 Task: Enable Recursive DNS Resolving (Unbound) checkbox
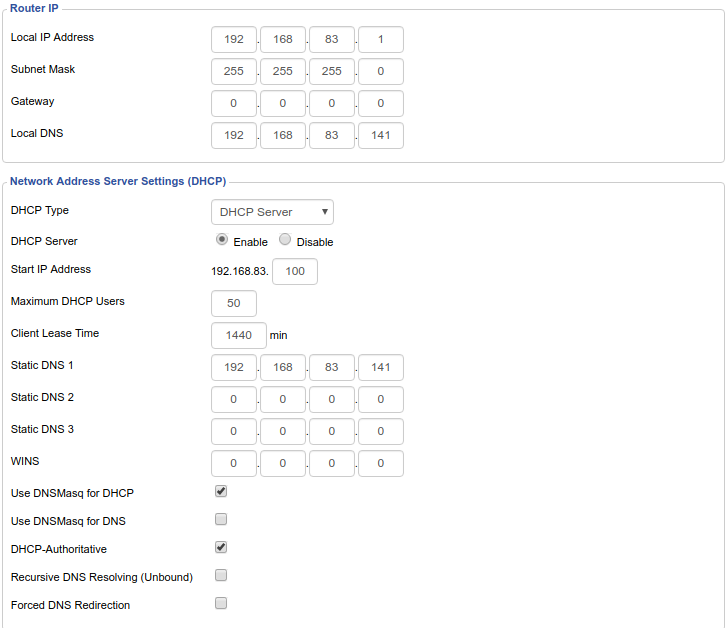[221, 576]
